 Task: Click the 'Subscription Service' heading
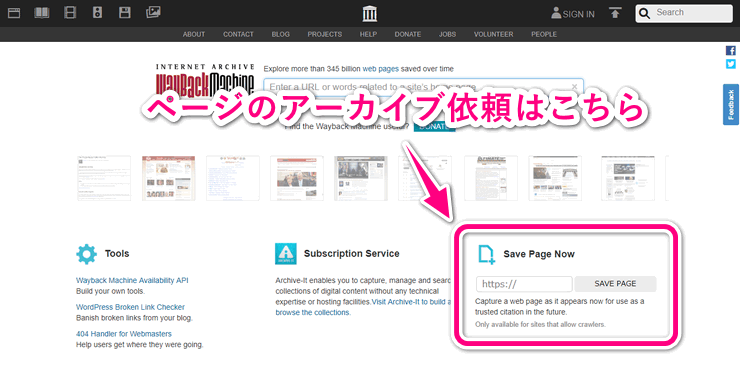[x=352, y=254]
